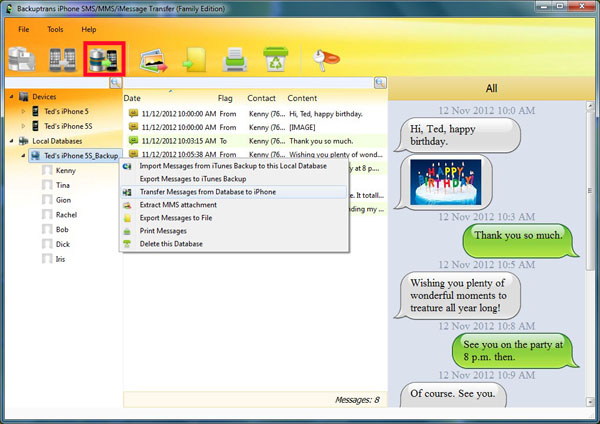Click the contact search field above the tree
The width and height of the screenshot is (600, 424).
(x=57, y=83)
